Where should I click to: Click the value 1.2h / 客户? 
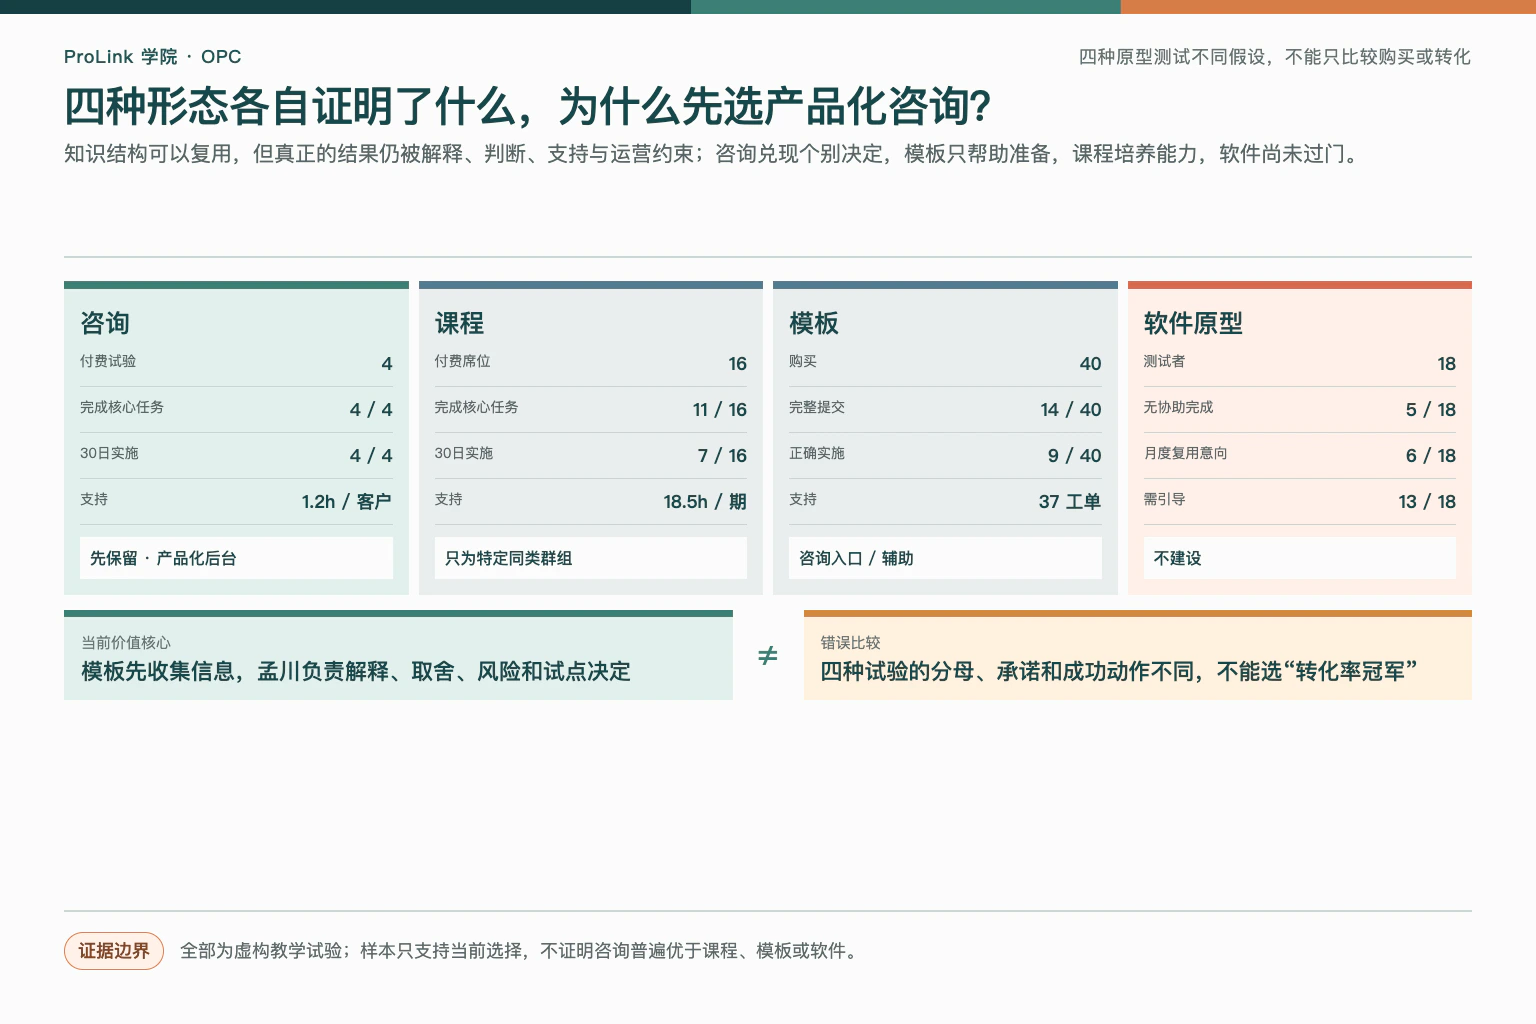pos(347,502)
